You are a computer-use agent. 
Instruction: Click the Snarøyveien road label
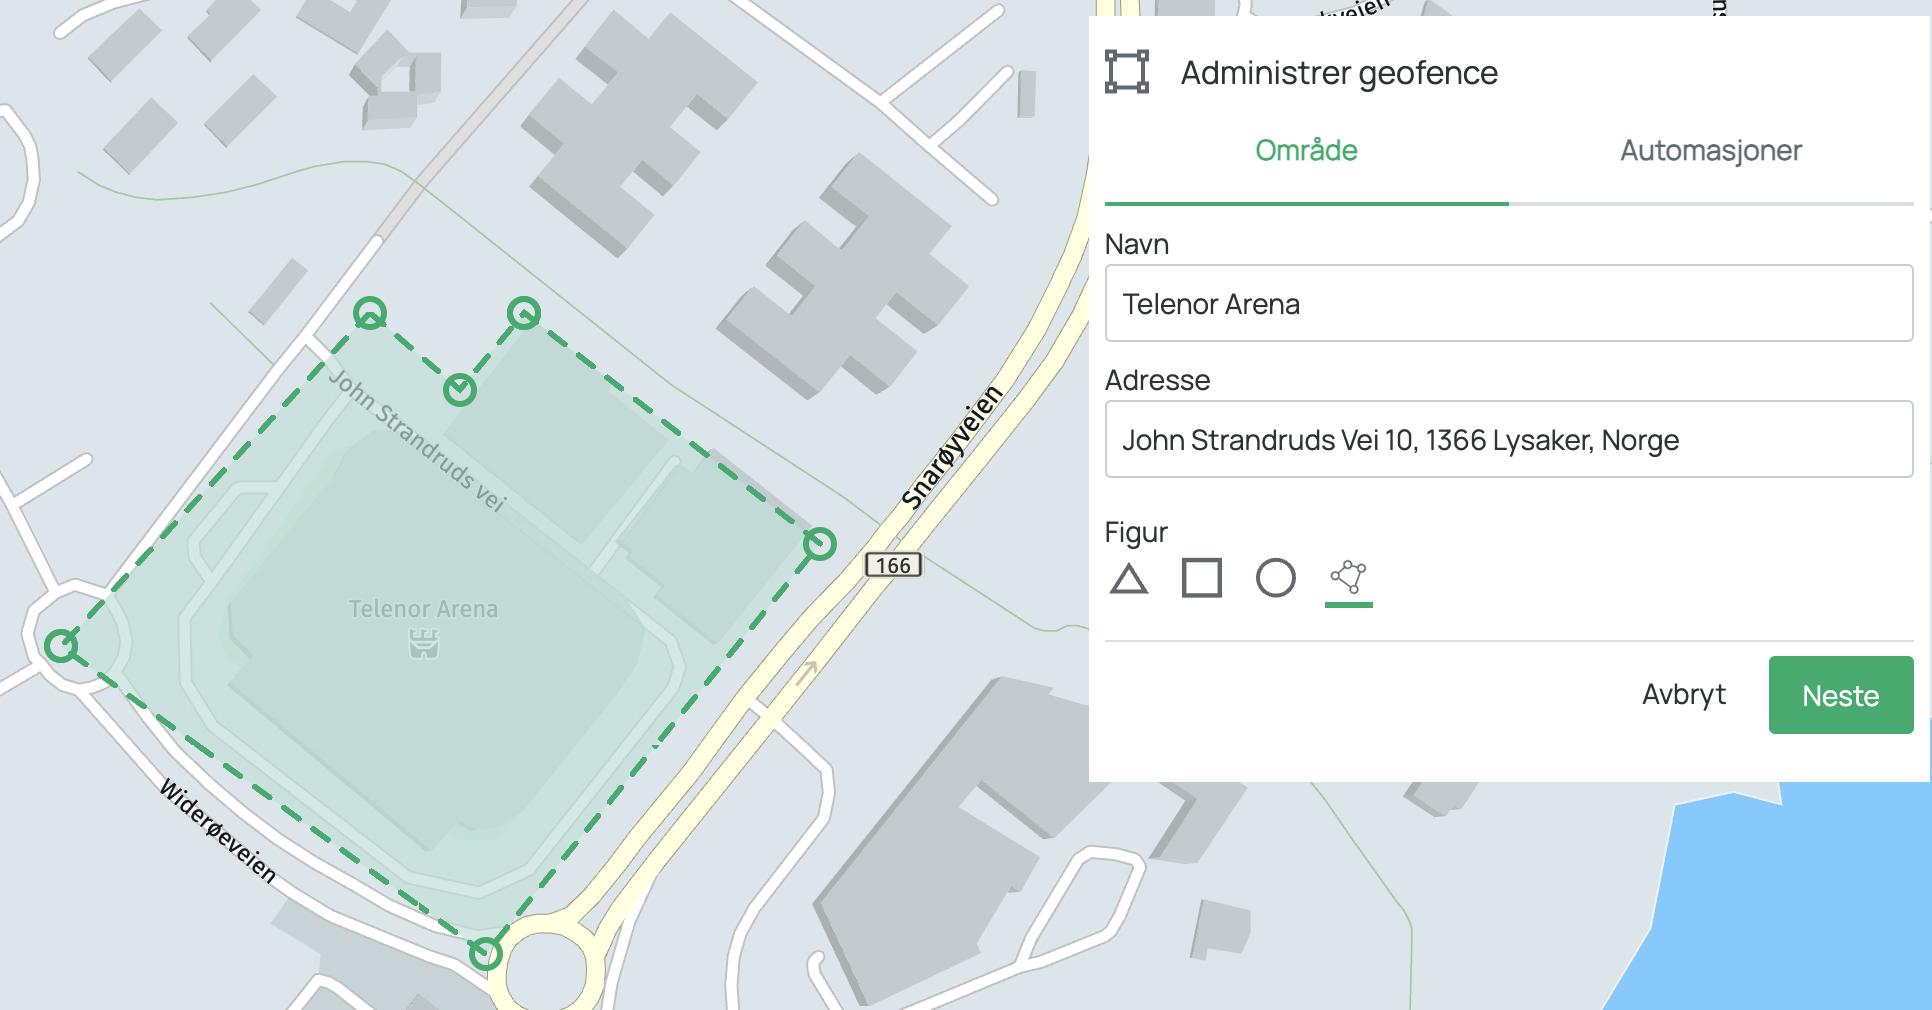tap(951, 447)
